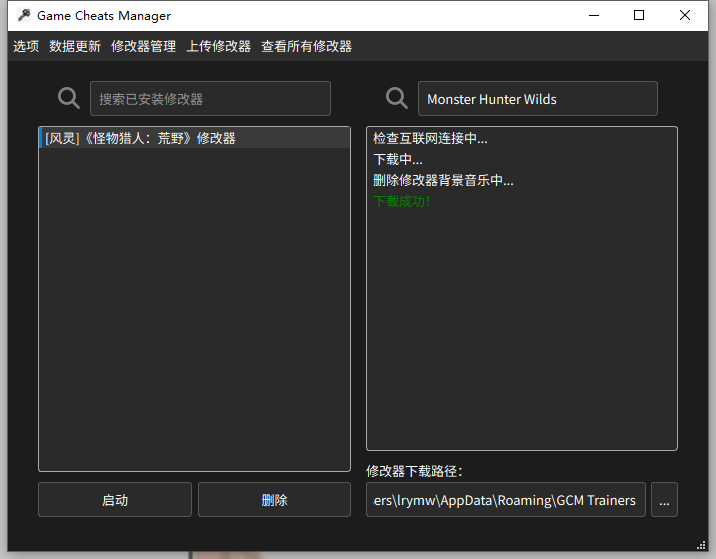Open the path browser with the ... button
Viewport: 716px width, 559px height.
[x=664, y=500]
